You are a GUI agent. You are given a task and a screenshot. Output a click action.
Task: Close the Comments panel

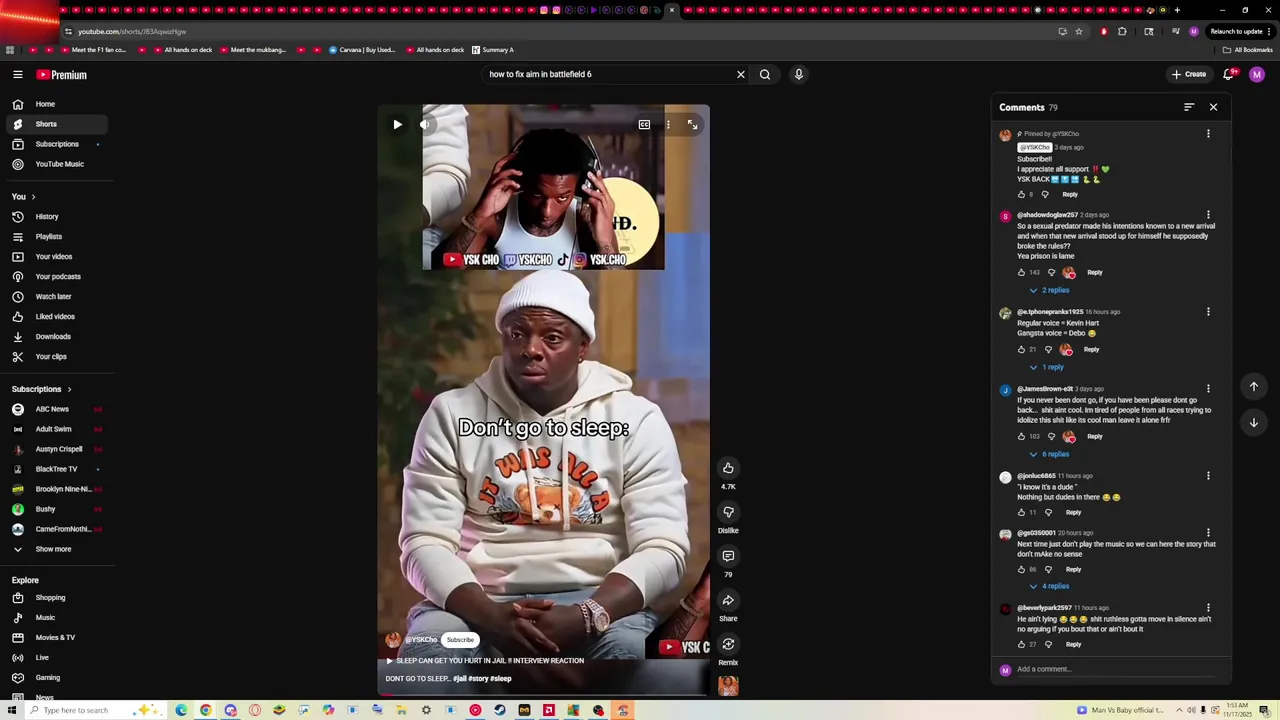point(1213,107)
